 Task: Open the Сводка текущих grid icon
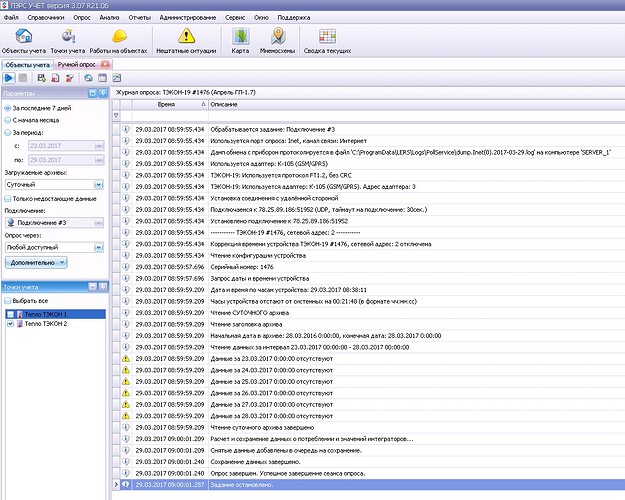[x=327, y=36]
